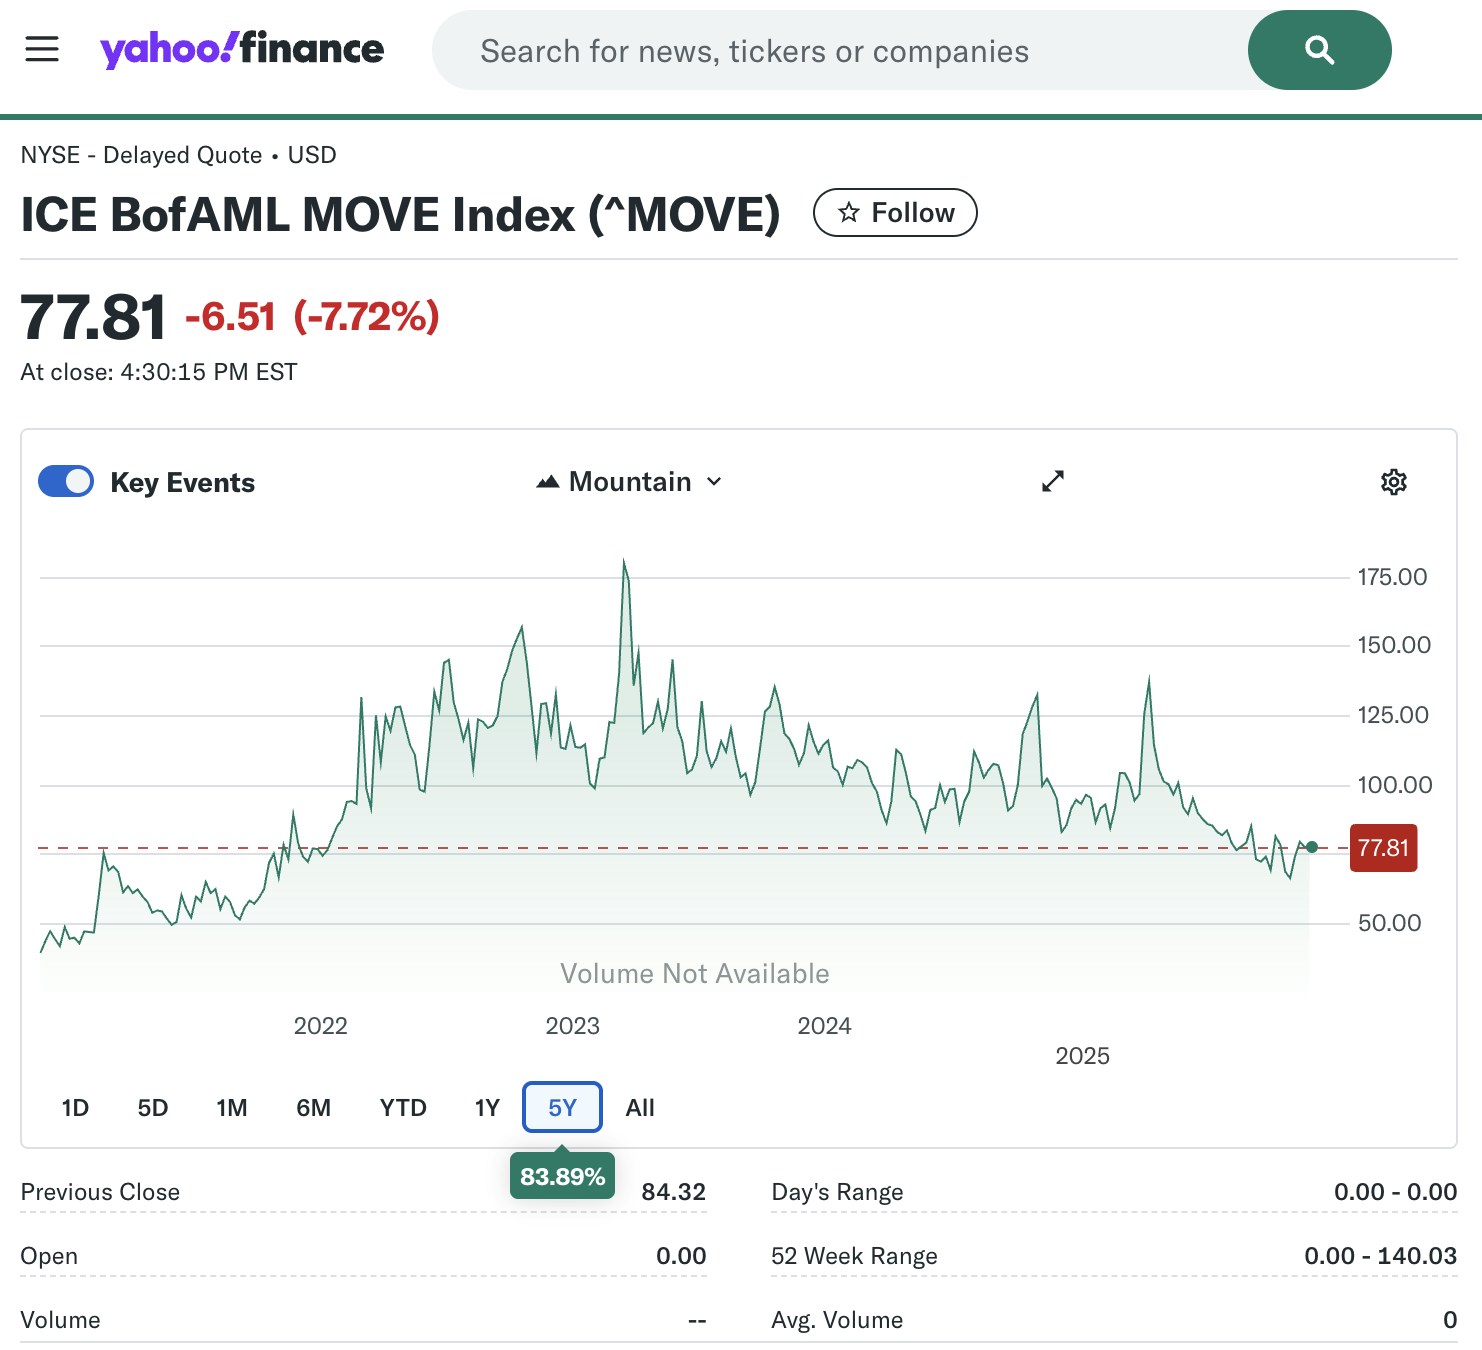Expand chart to full screen
Image resolution: width=1482 pixels, height=1350 pixels.
coord(1053,481)
